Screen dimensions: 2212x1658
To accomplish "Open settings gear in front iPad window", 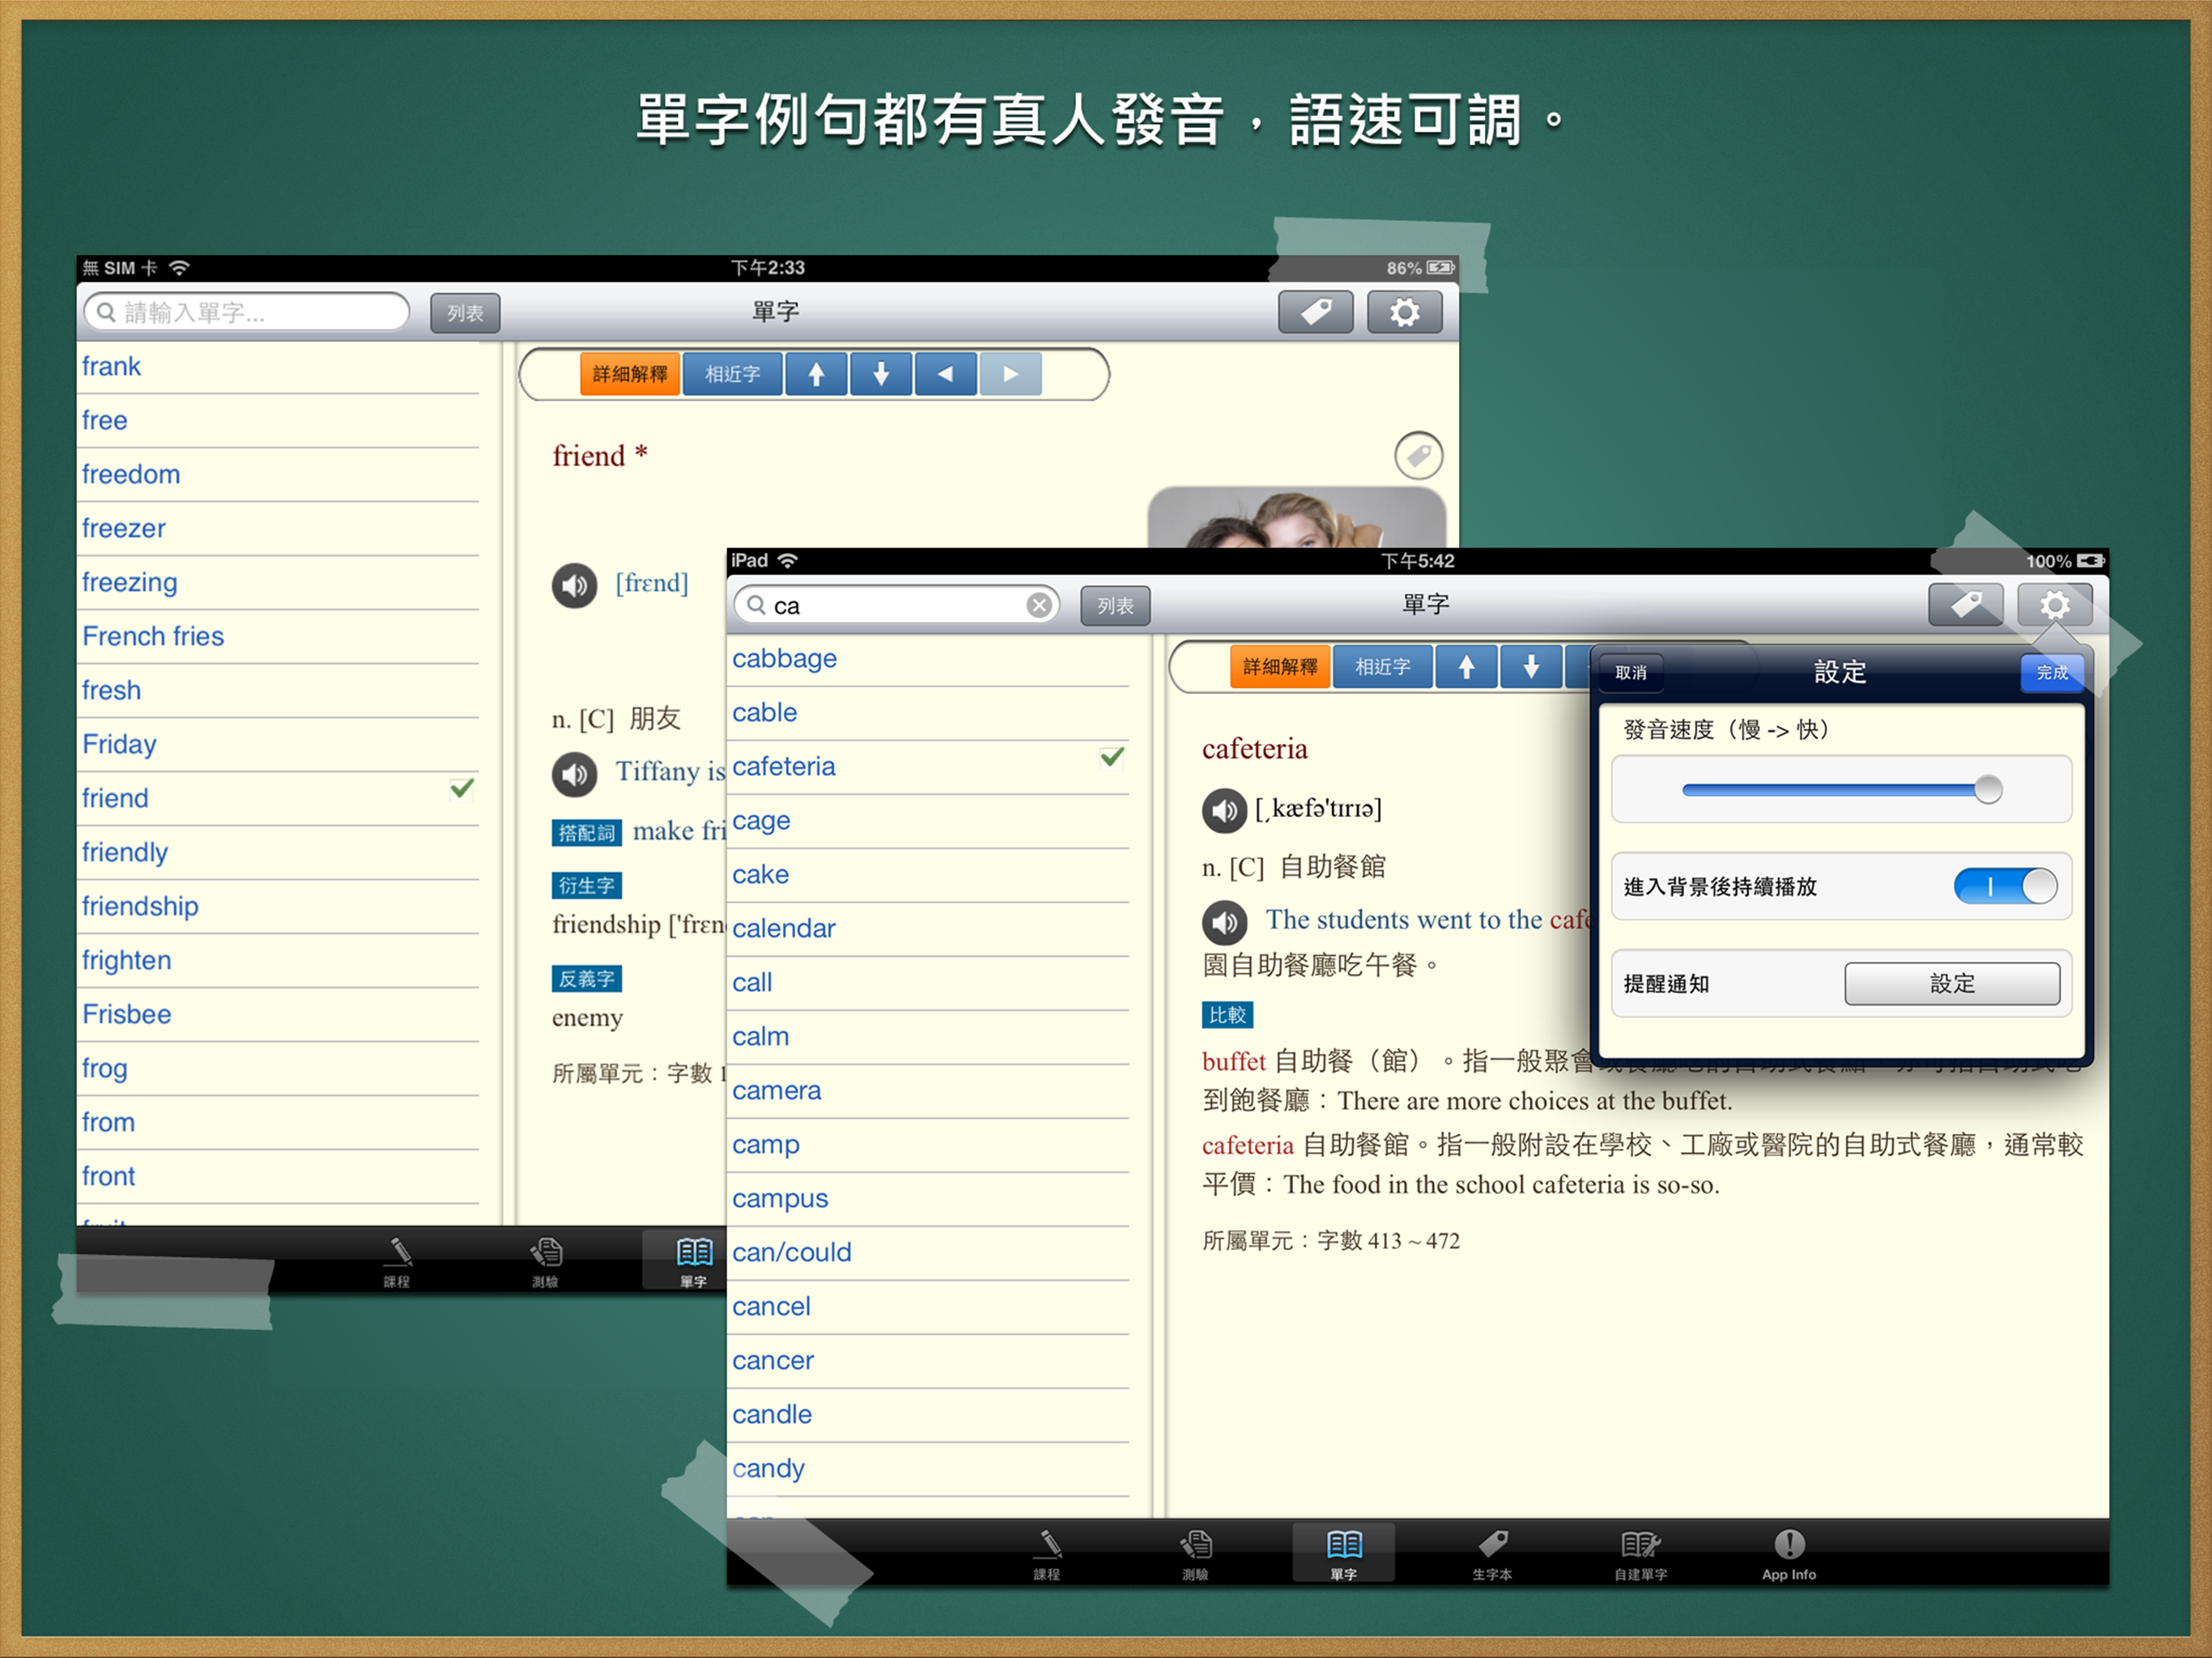I will pos(2054,605).
